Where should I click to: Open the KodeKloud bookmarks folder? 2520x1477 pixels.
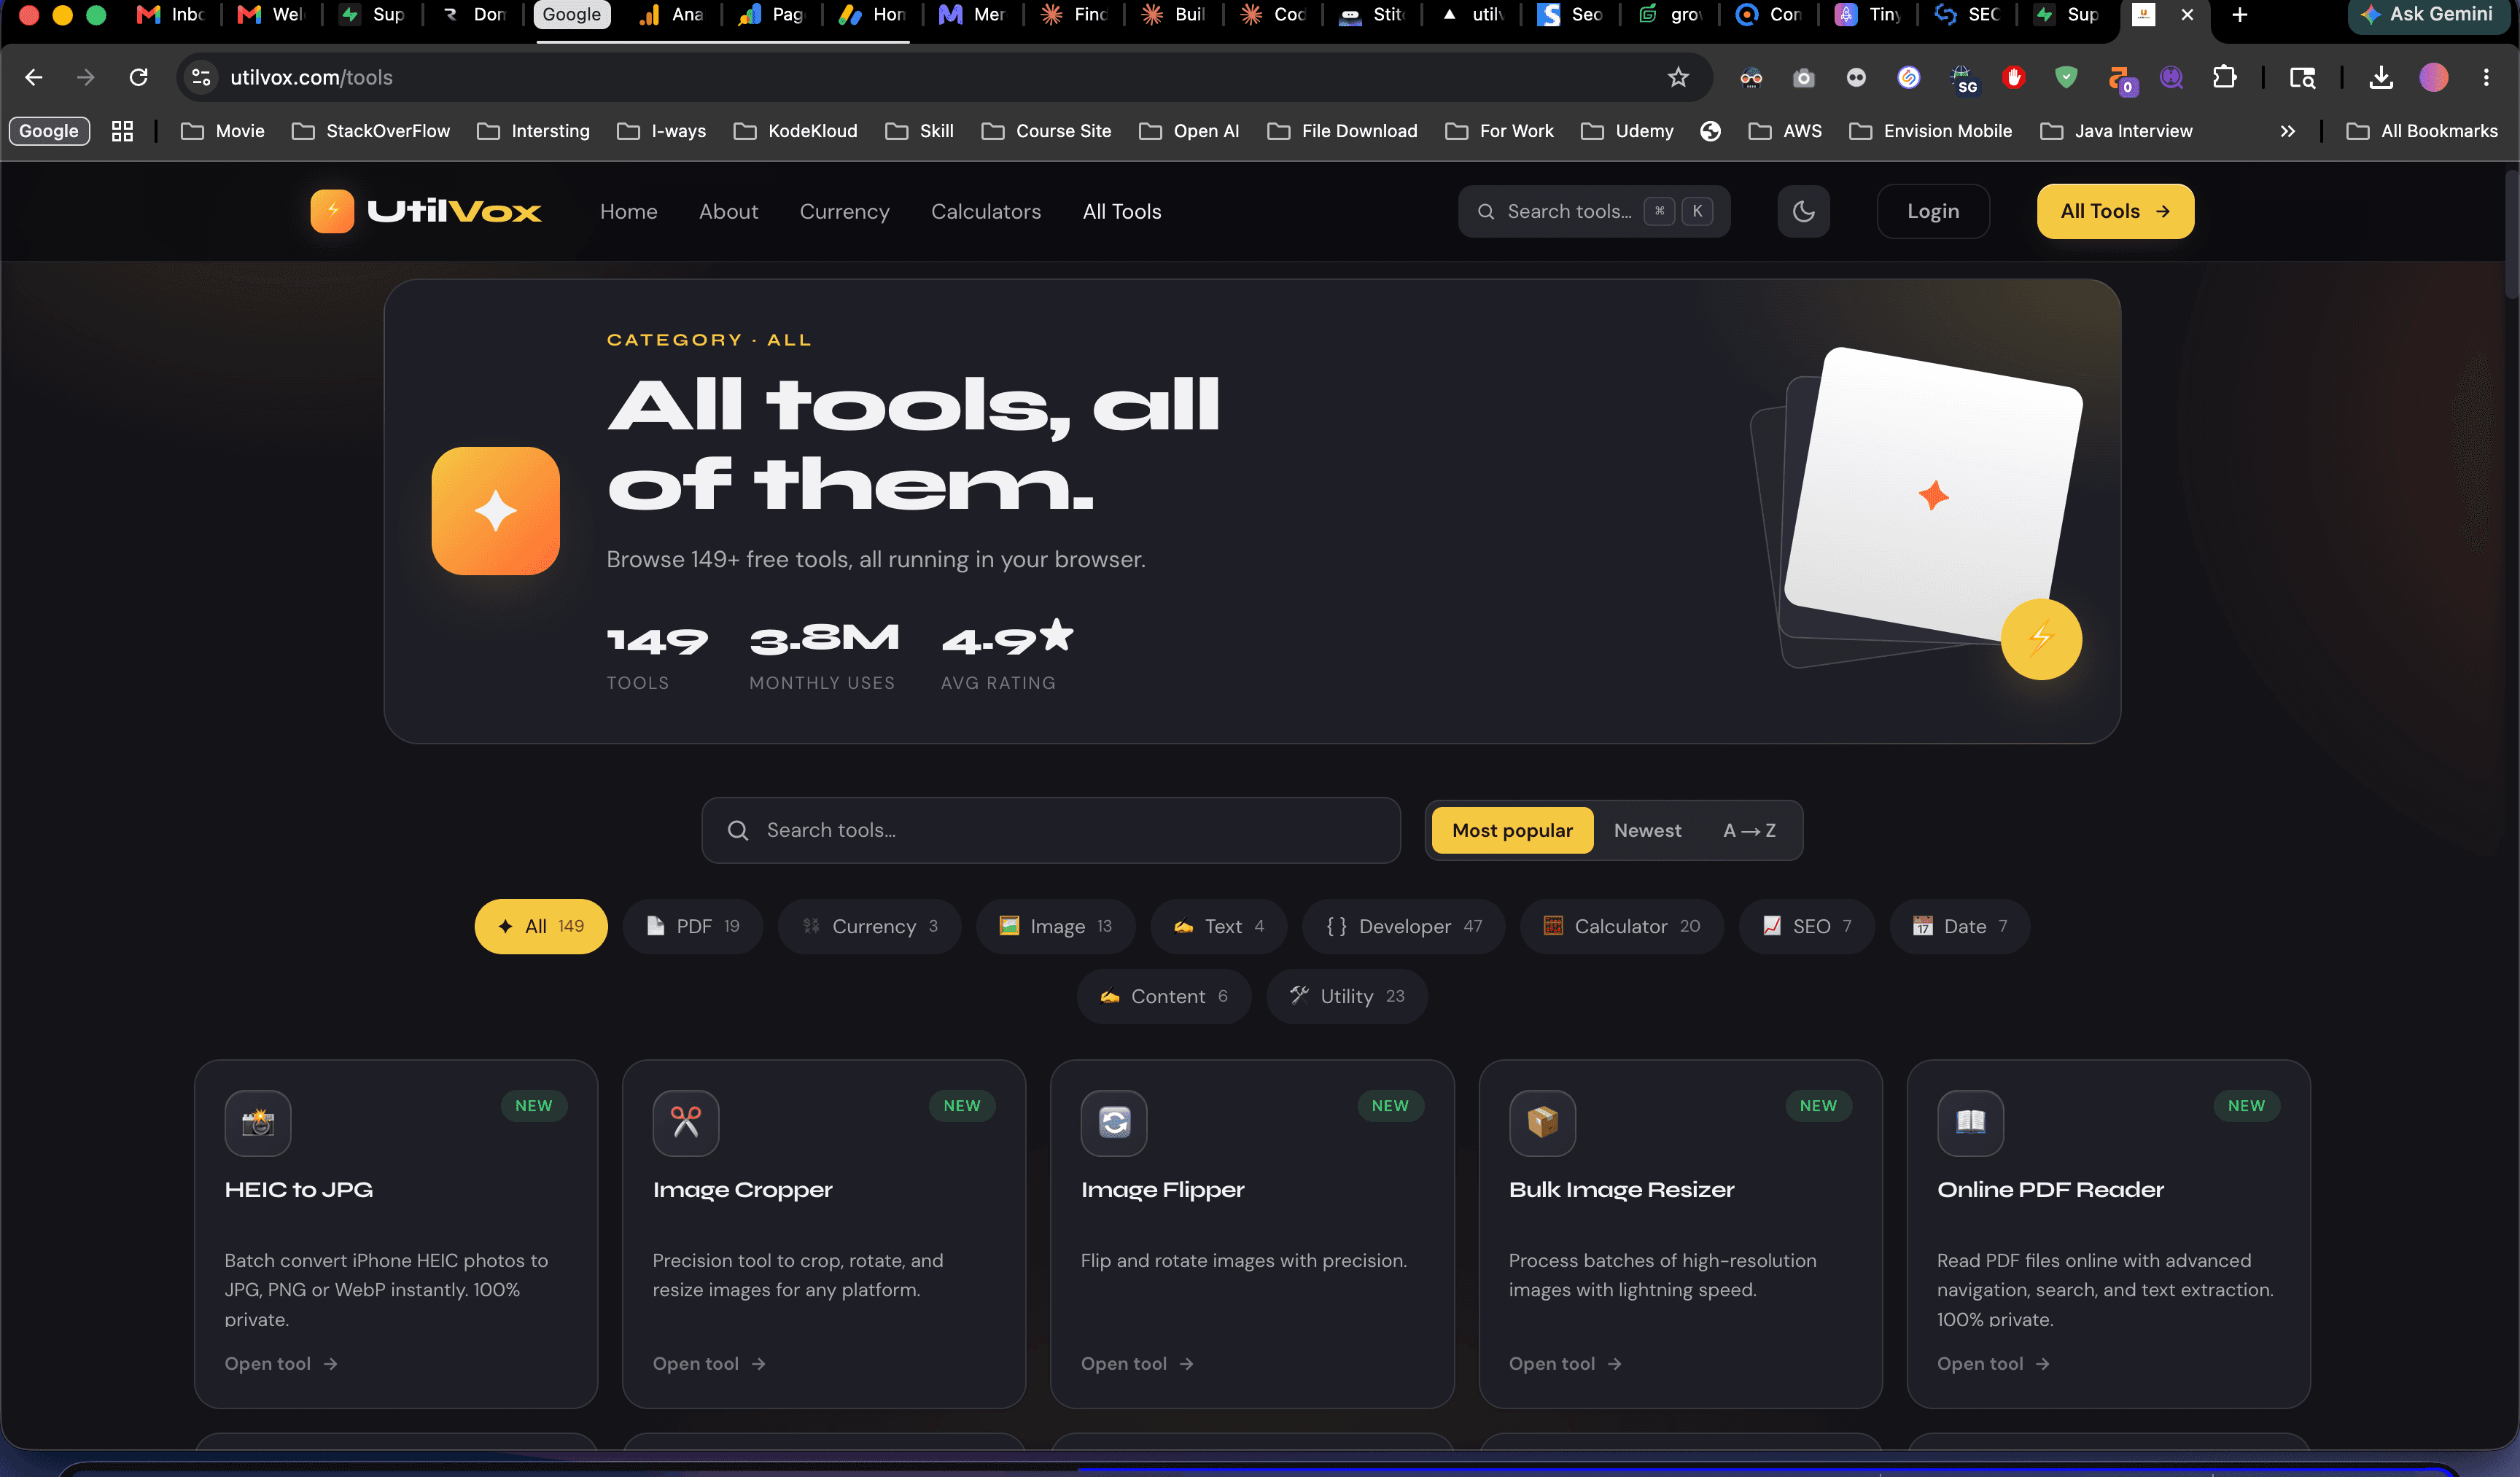click(x=795, y=131)
